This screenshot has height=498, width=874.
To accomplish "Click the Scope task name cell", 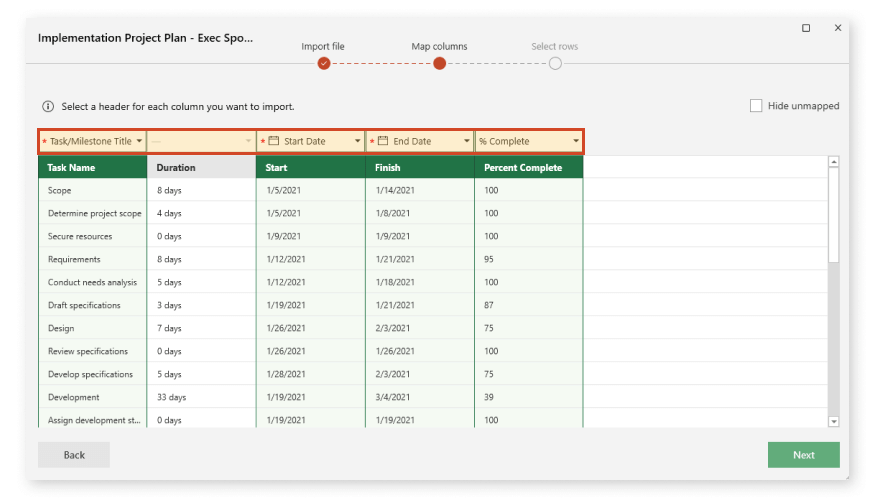I will tap(93, 190).
